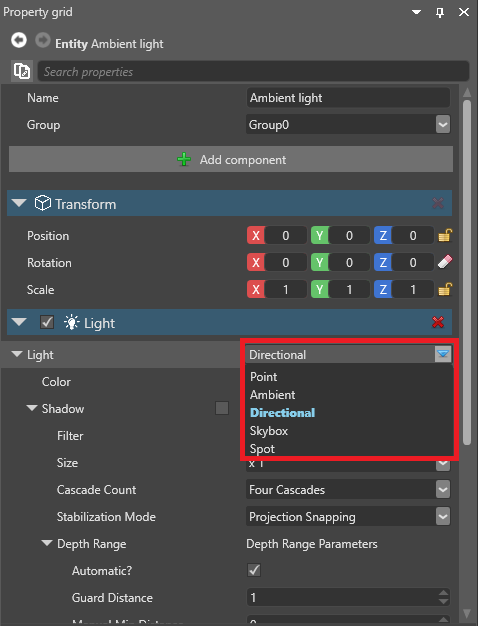The width and height of the screenshot is (478, 626).
Task: Click the Depth Range Parameters text
Action: pos(312,544)
